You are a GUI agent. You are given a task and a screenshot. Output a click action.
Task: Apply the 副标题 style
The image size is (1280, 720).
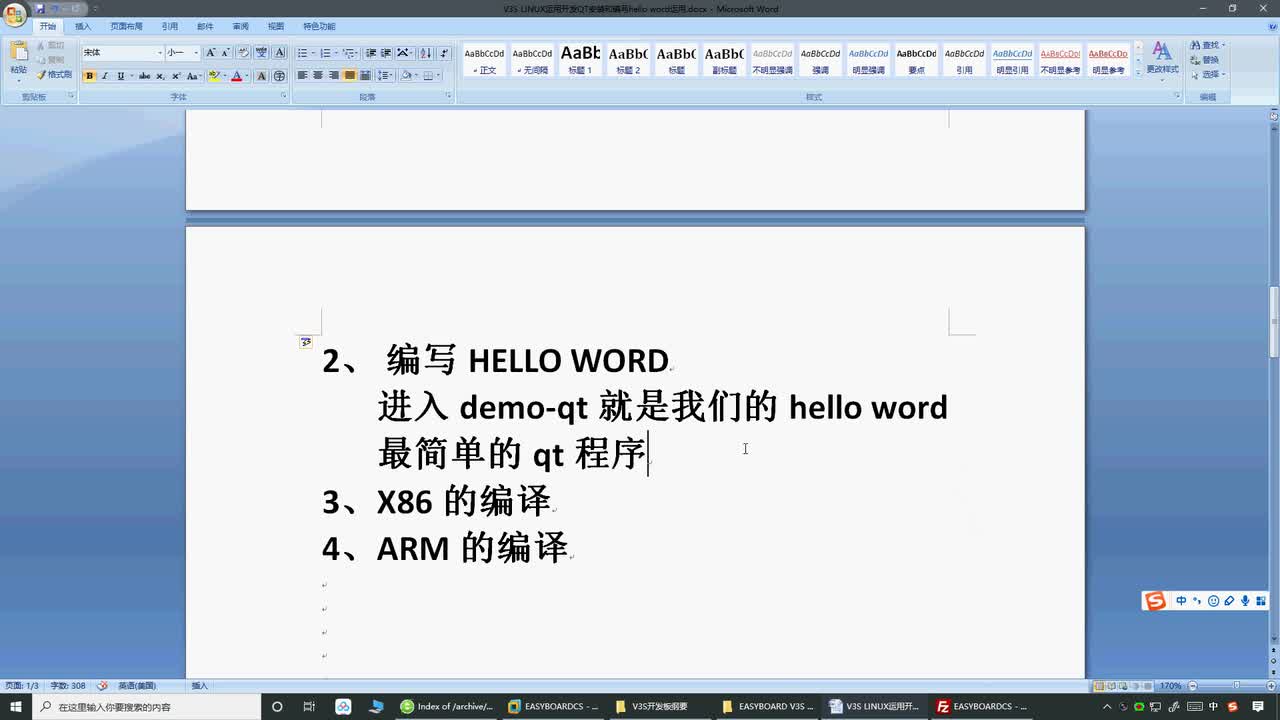[x=725, y=61]
